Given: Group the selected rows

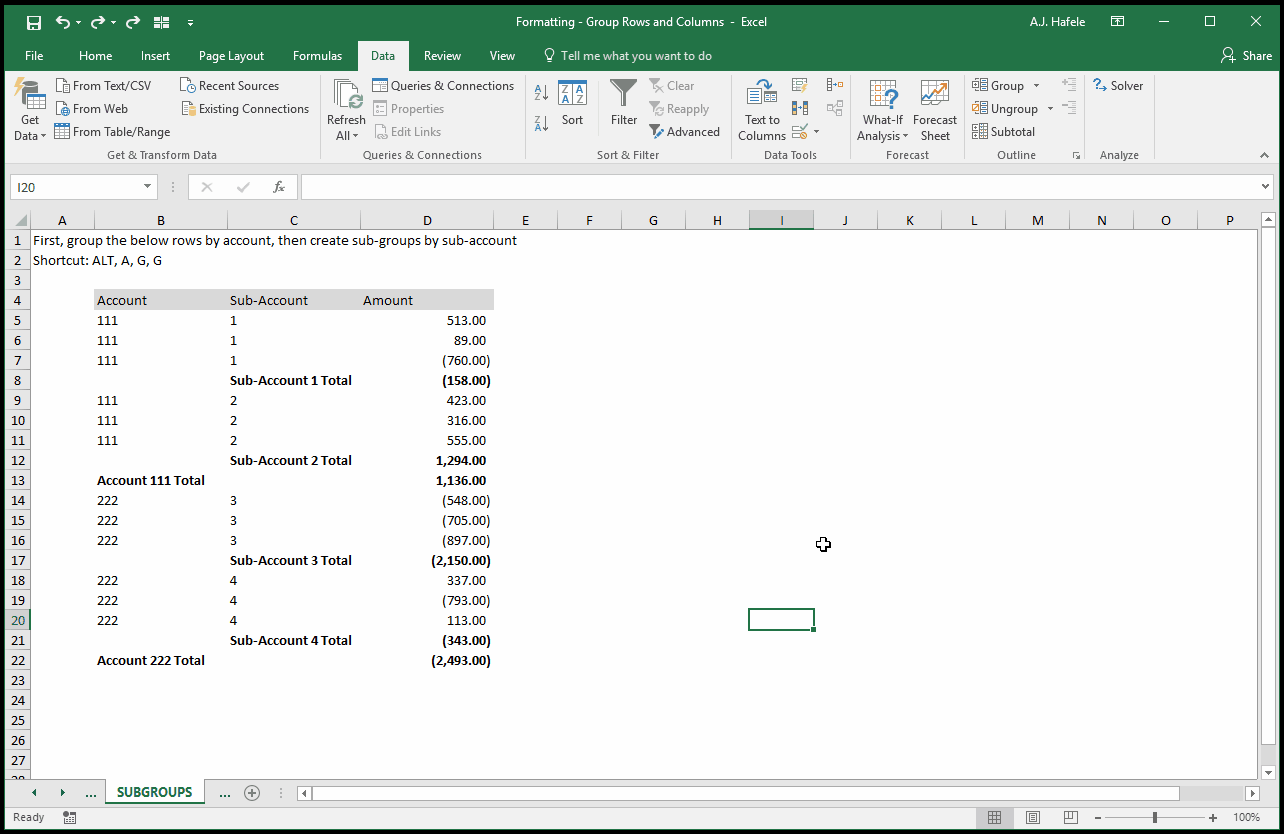Looking at the screenshot, I should tap(998, 86).
